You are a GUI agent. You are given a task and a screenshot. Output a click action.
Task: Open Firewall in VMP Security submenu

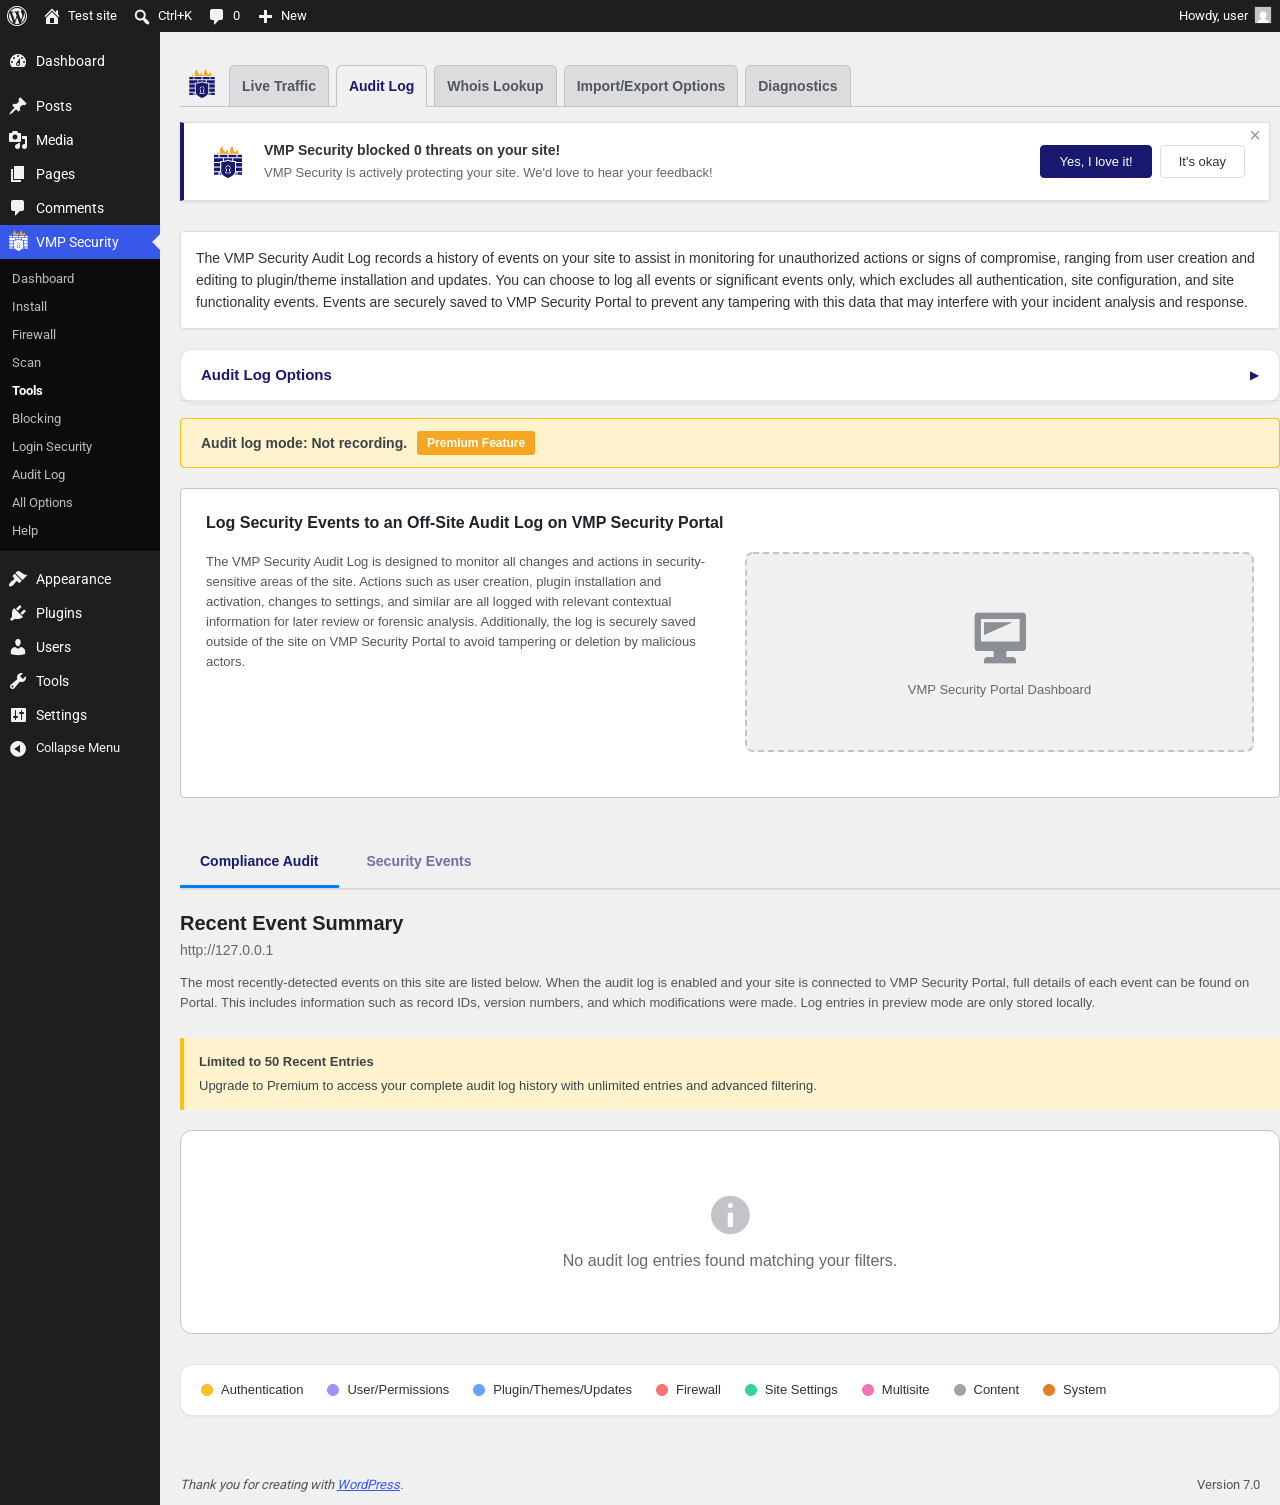point(34,335)
